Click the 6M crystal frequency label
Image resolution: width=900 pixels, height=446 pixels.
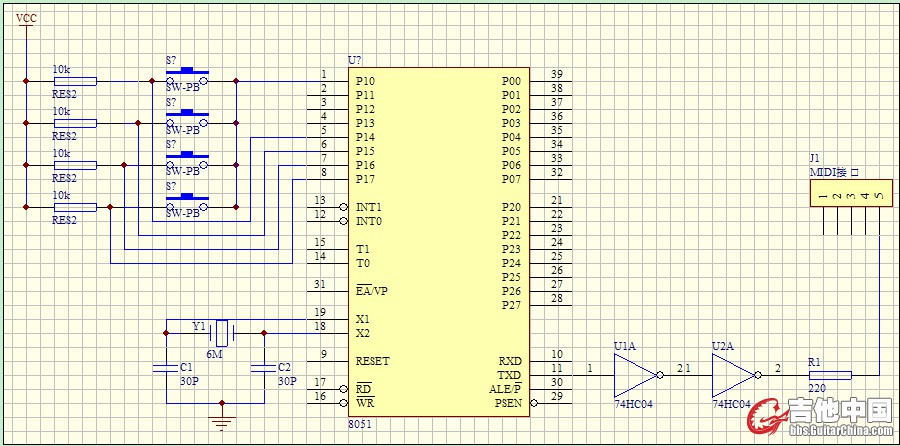(214, 354)
